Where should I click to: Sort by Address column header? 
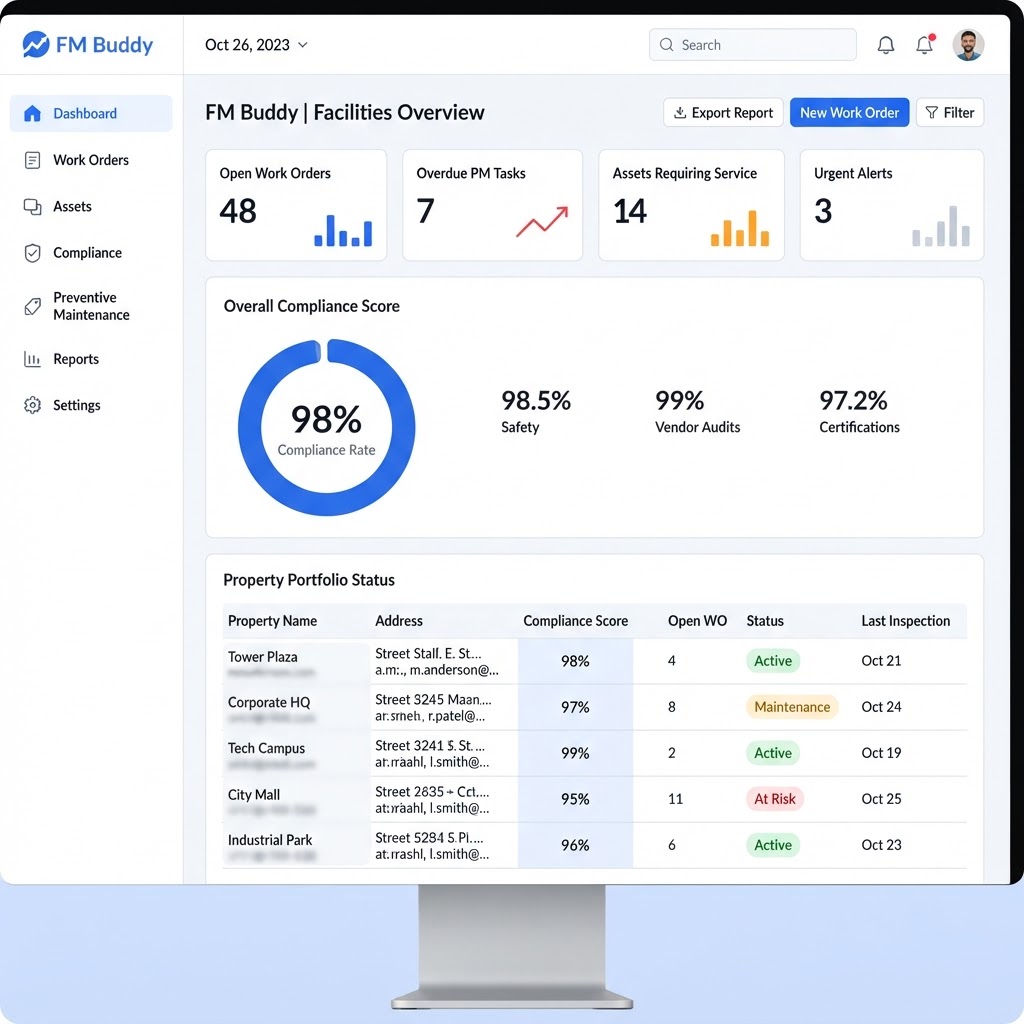click(398, 621)
